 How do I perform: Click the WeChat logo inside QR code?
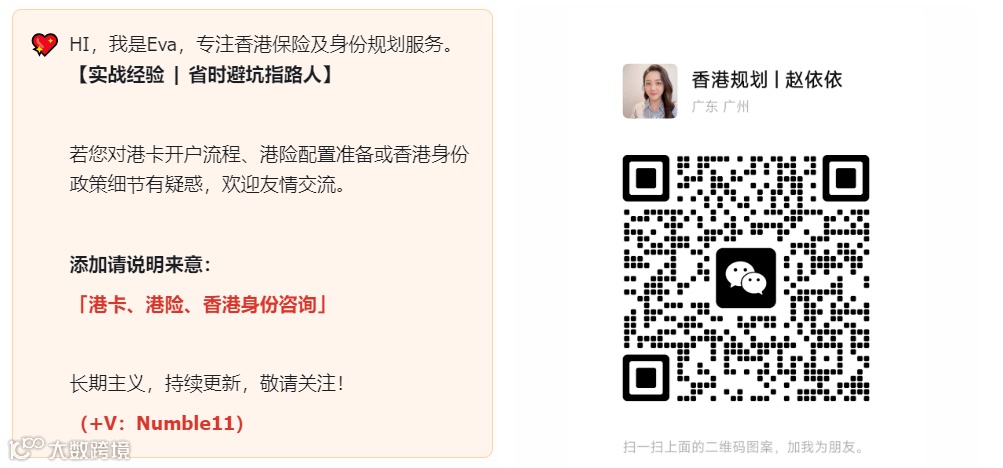click(746, 278)
